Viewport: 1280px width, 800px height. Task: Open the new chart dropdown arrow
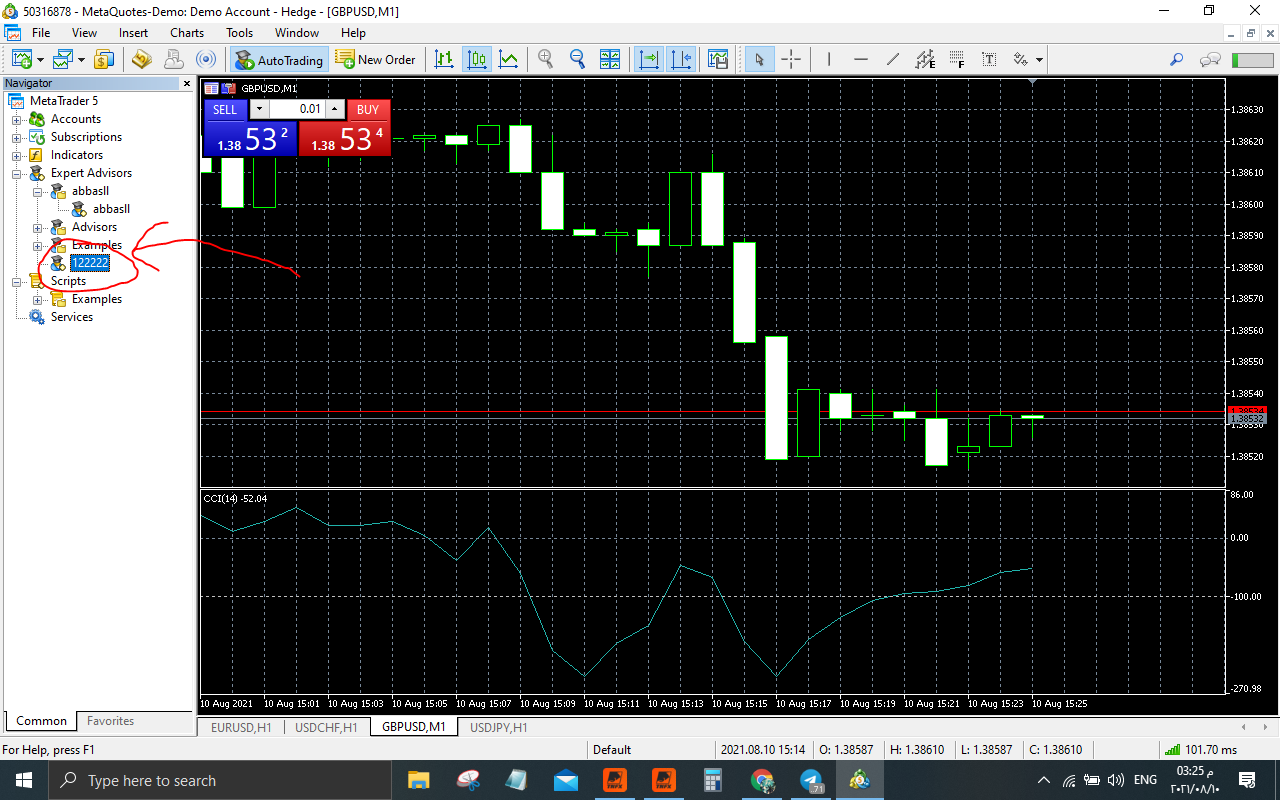(x=39, y=60)
